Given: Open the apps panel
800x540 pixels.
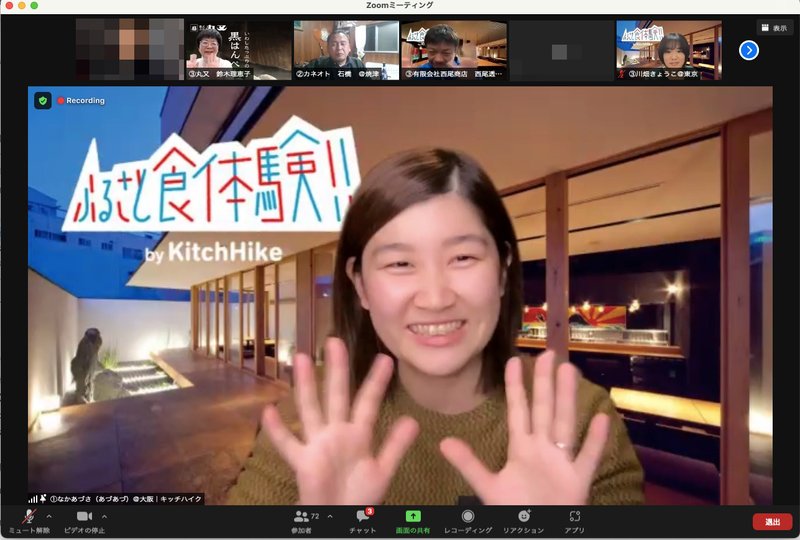Looking at the screenshot, I should coord(574,521).
